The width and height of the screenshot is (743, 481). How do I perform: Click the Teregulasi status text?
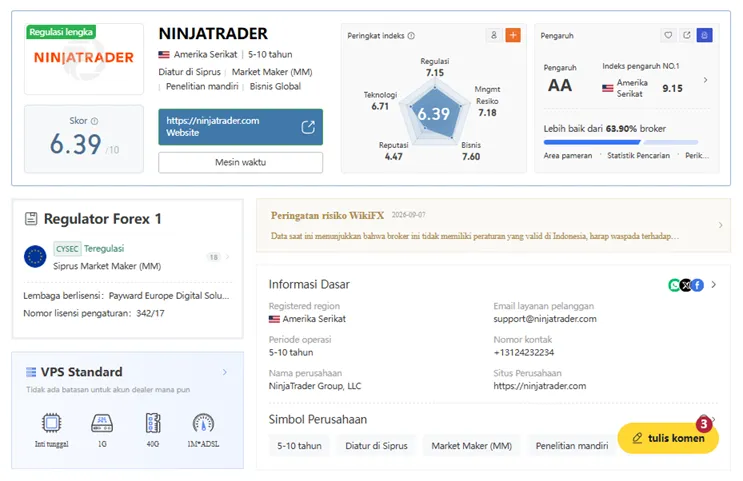[x=104, y=248]
